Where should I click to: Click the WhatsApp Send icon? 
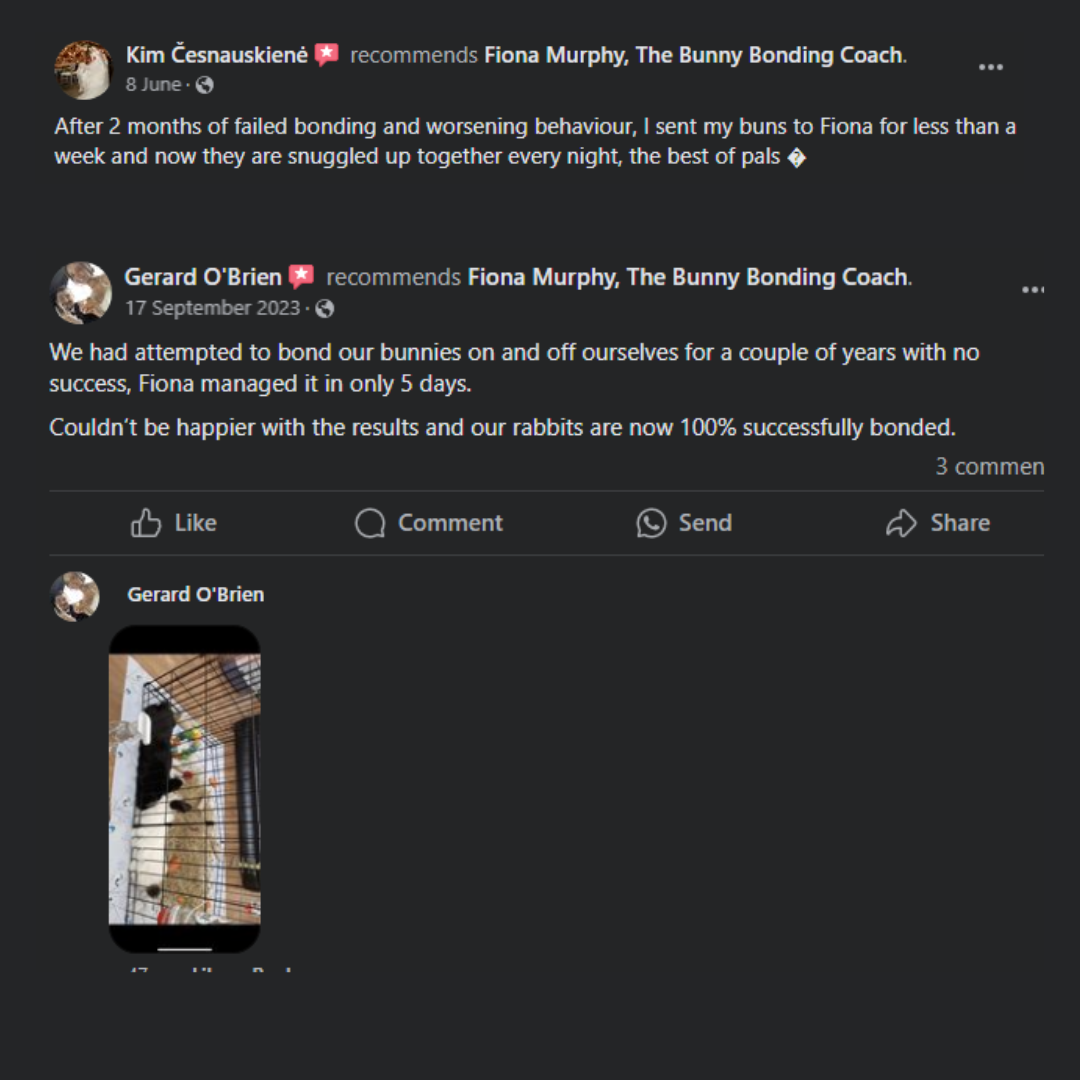coord(651,523)
